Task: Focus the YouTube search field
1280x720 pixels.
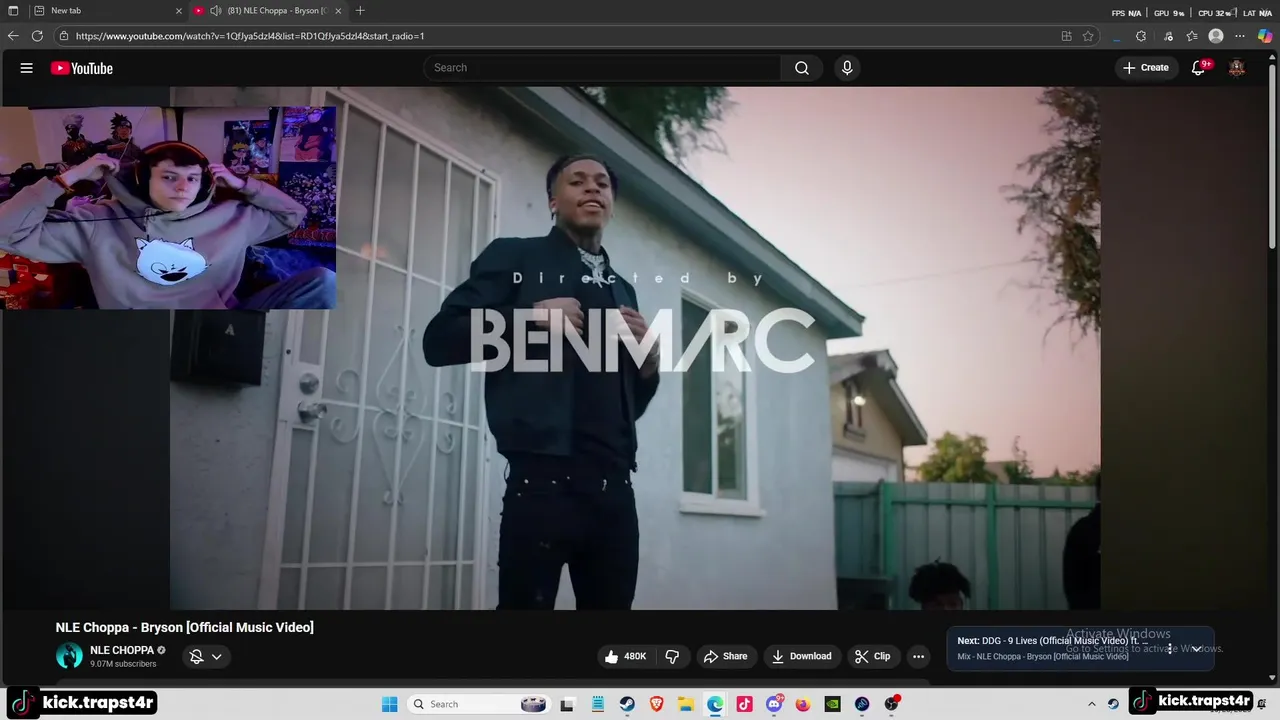Action: point(605,68)
